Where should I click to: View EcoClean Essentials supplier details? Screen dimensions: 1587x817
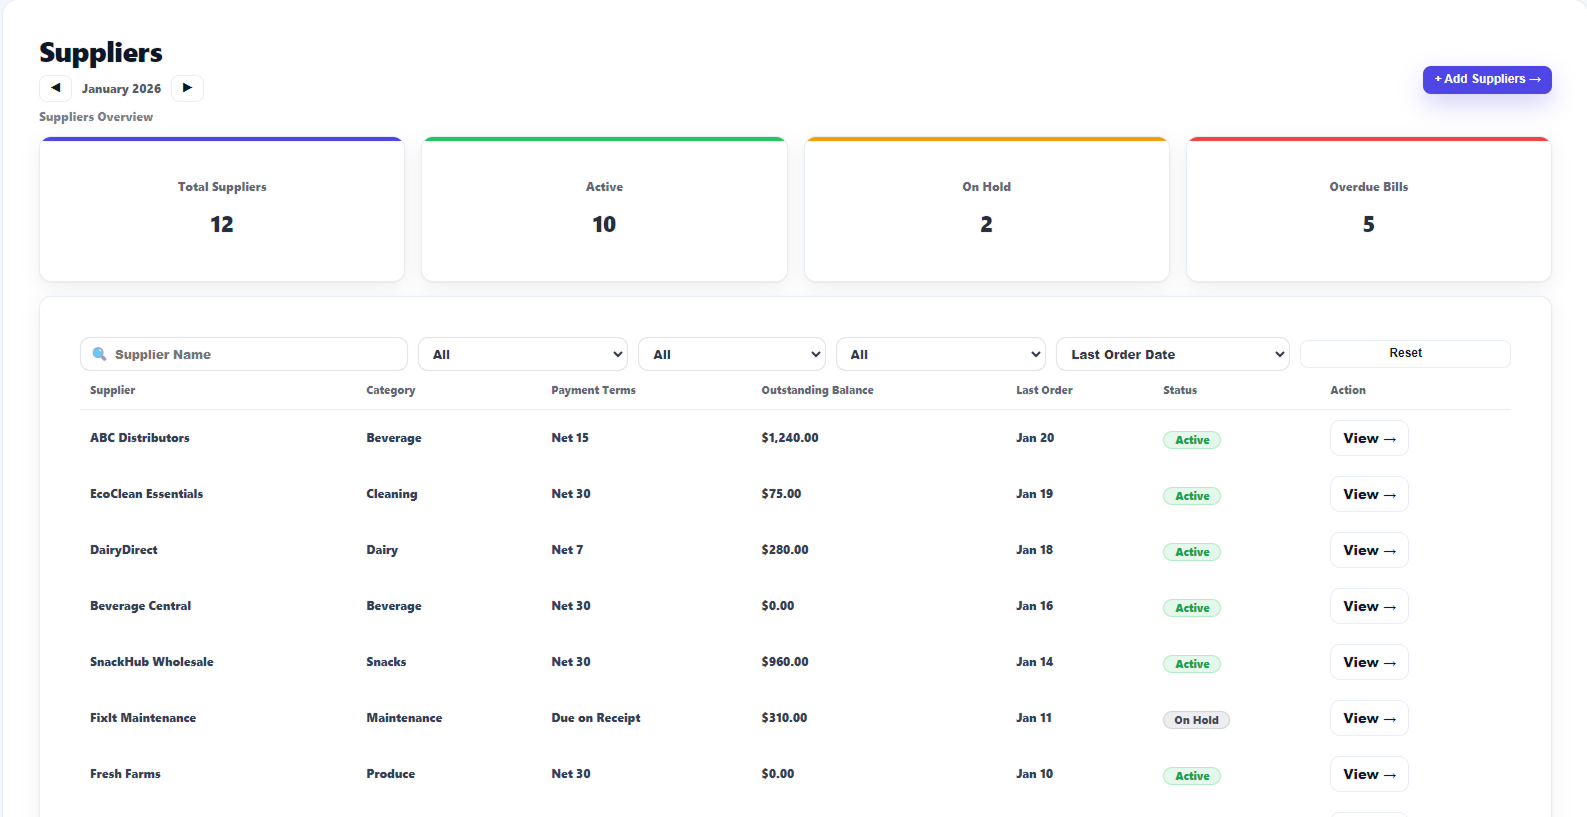click(x=1369, y=494)
